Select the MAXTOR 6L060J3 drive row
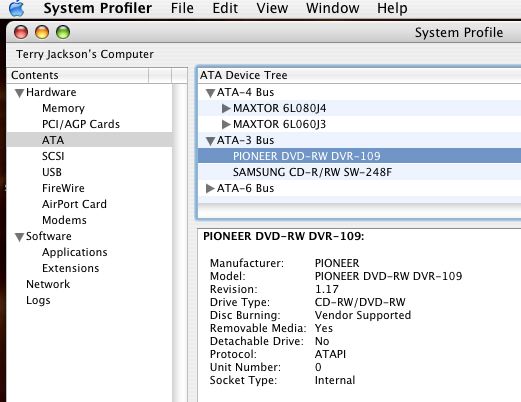Image resolution: width=521 pixels, height=402 pixels. pyautogui.click(x=359, y=124)
